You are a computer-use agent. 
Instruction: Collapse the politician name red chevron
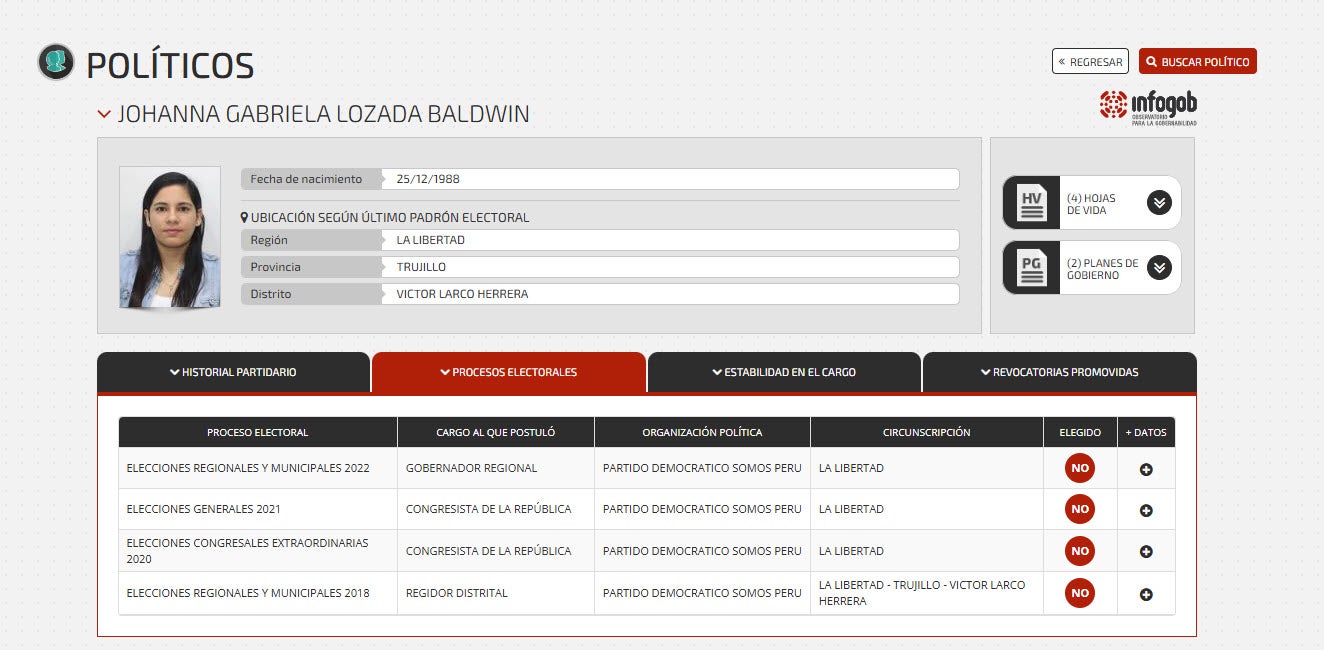tap(104, 114)
